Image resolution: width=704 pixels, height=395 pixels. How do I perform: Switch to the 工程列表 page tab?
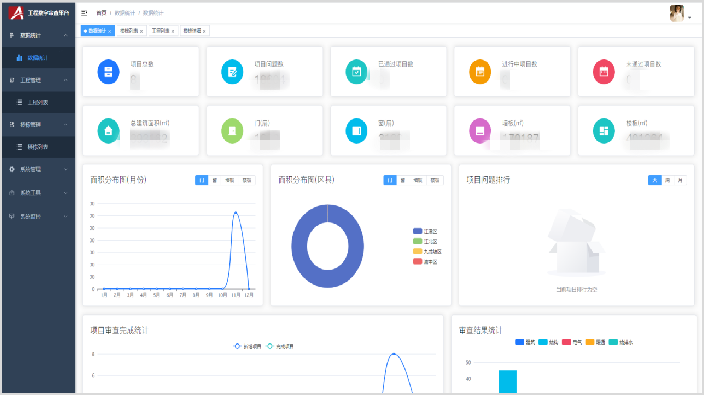(163, 31)
